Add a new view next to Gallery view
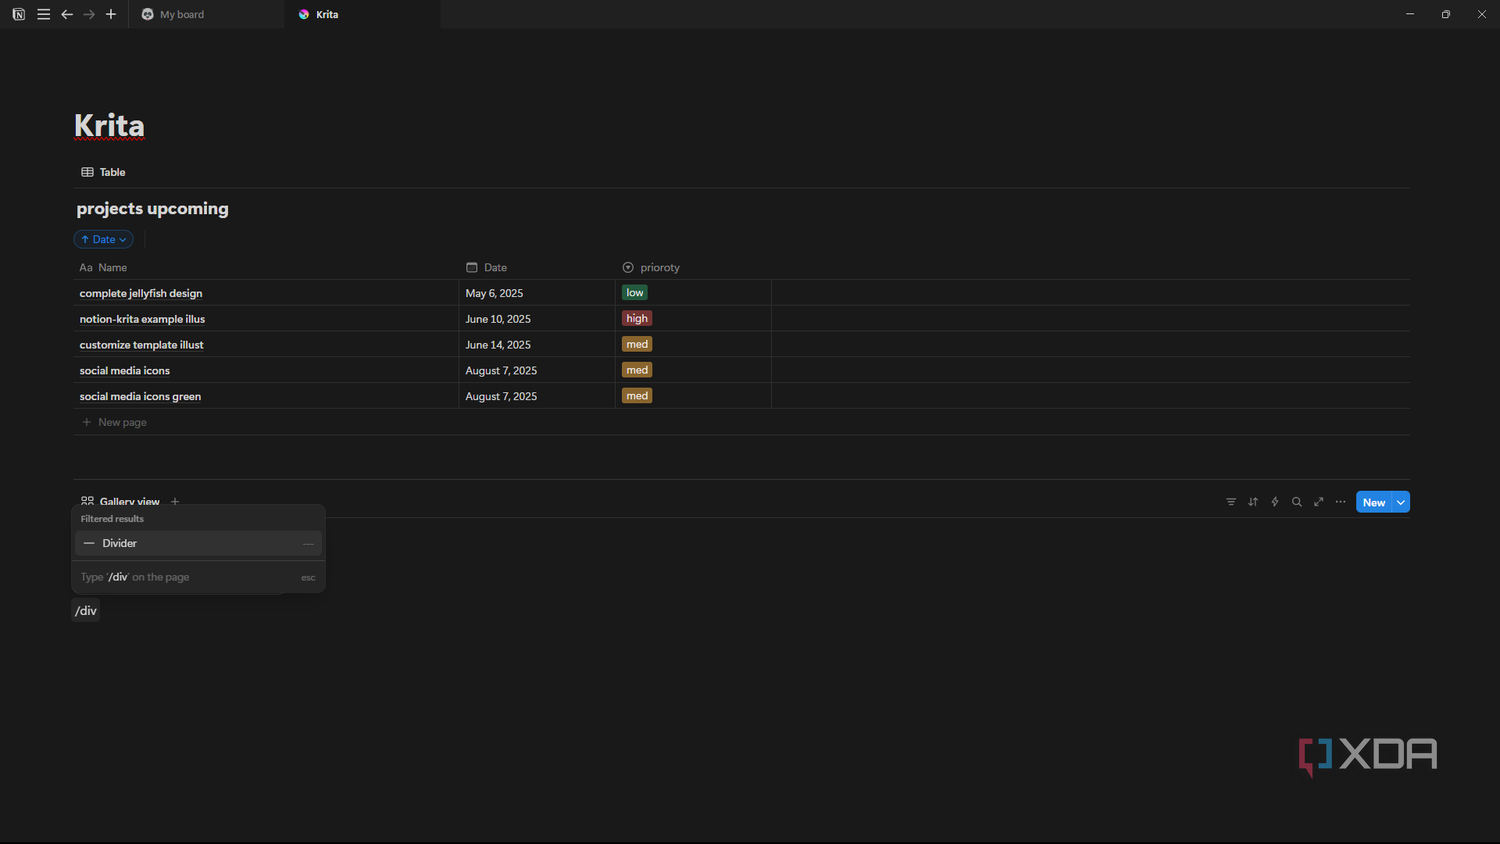Screen dimensions: 1500x844 click(175, 501)
